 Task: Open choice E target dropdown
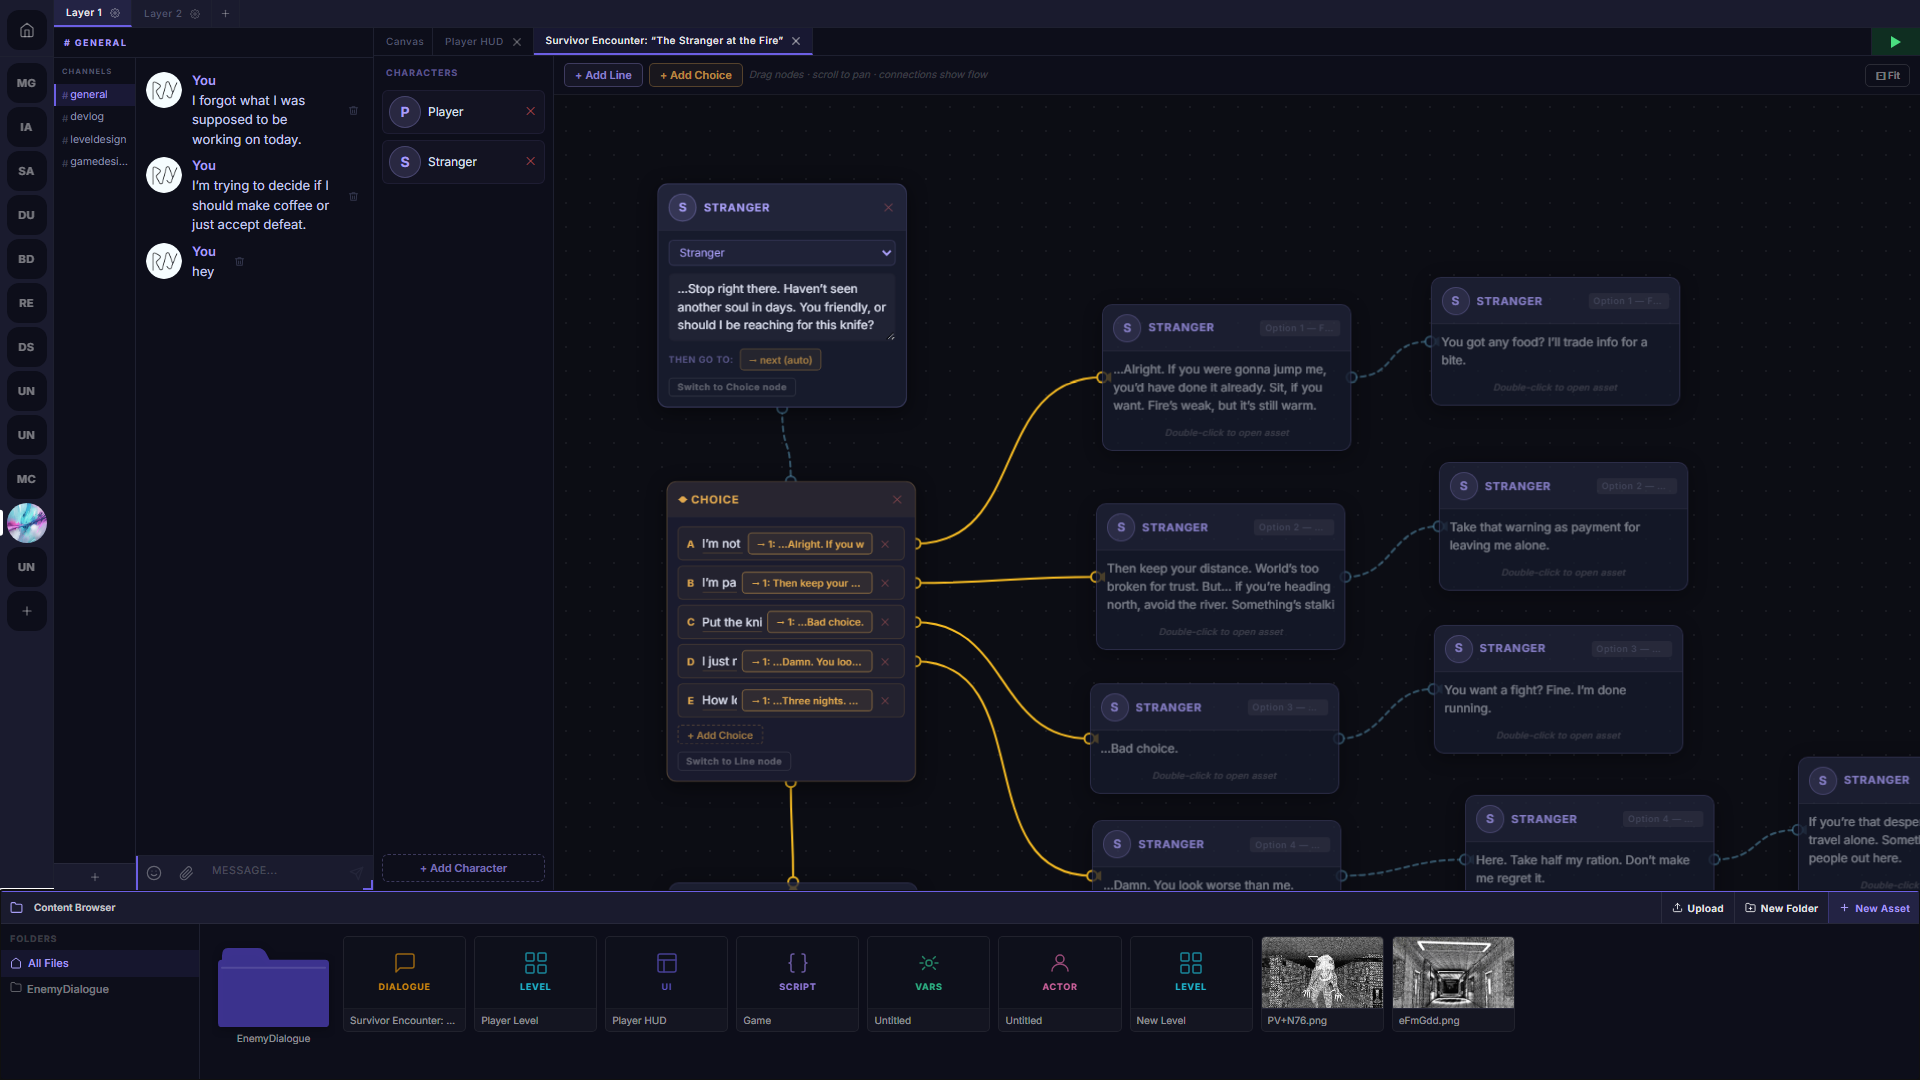807,701
